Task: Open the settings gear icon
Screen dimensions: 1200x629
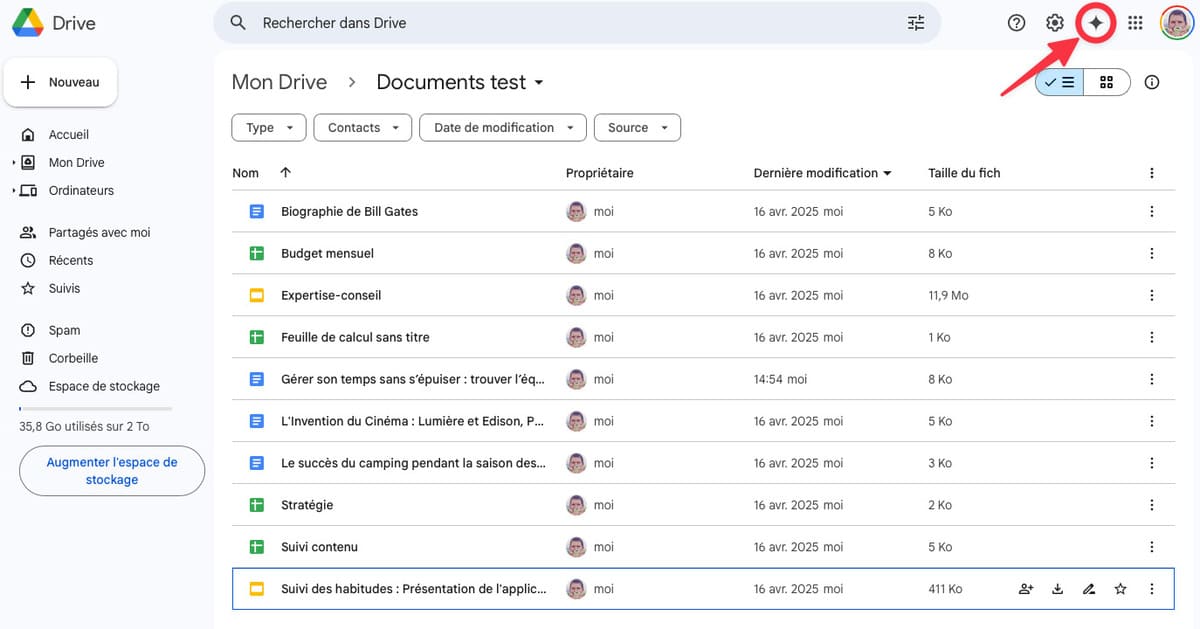Action: click(x=1055, y=23)
